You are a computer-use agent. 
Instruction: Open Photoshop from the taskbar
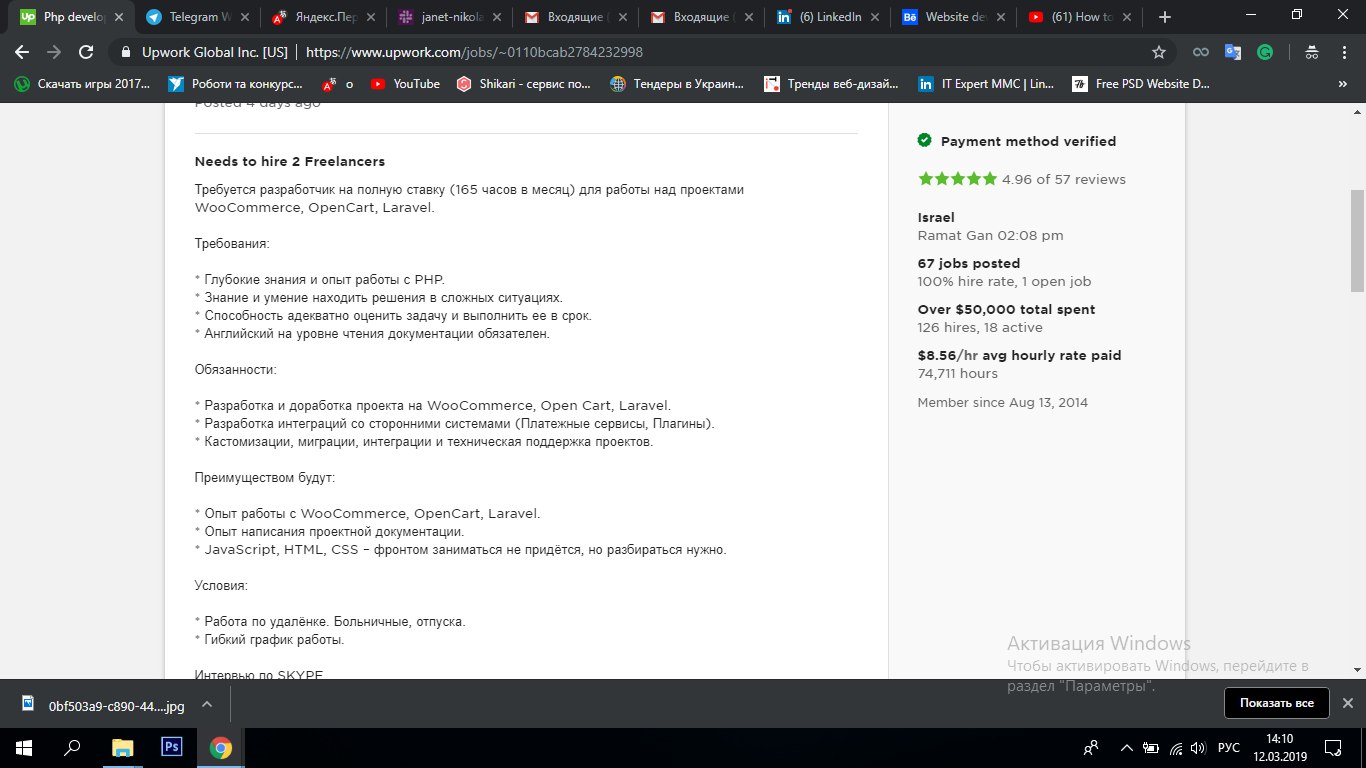pos(172,748)
